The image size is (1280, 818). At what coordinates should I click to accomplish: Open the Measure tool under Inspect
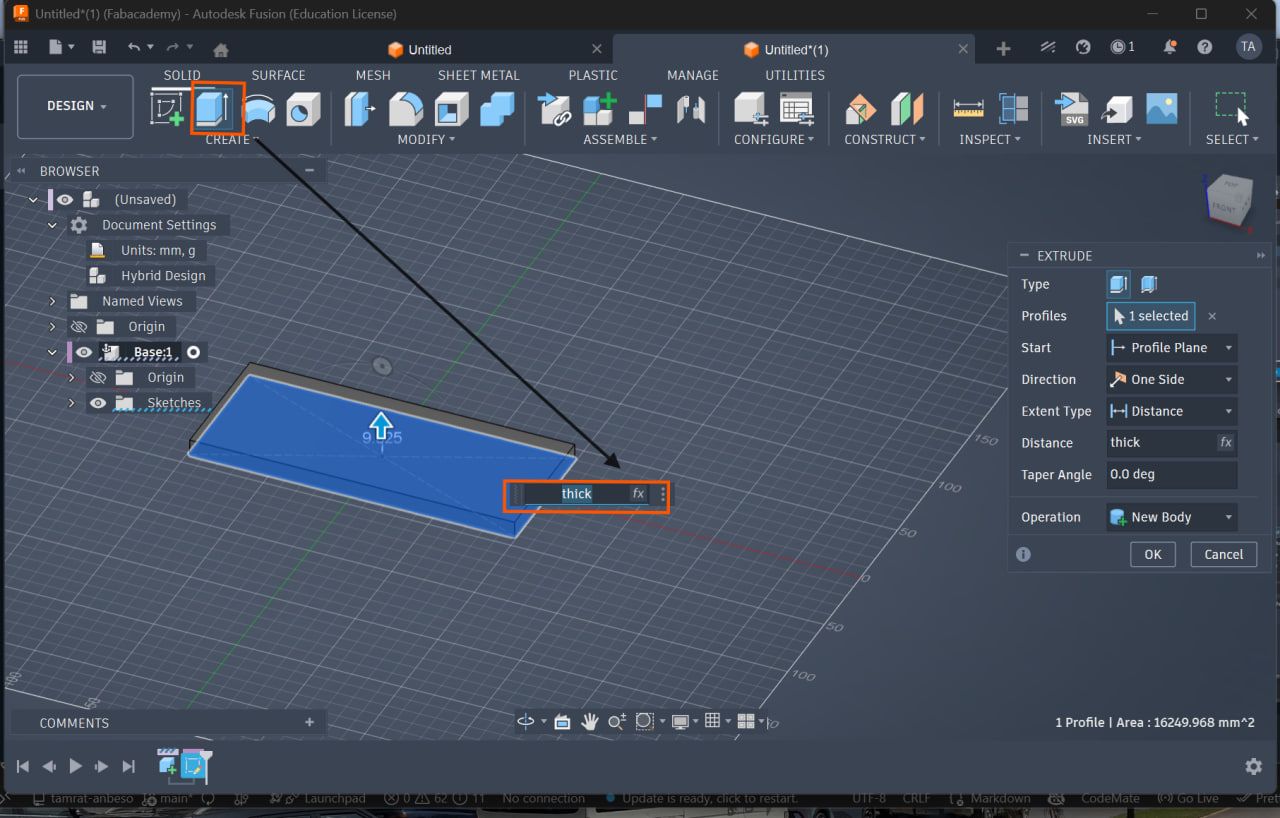[x=968, y=109]
